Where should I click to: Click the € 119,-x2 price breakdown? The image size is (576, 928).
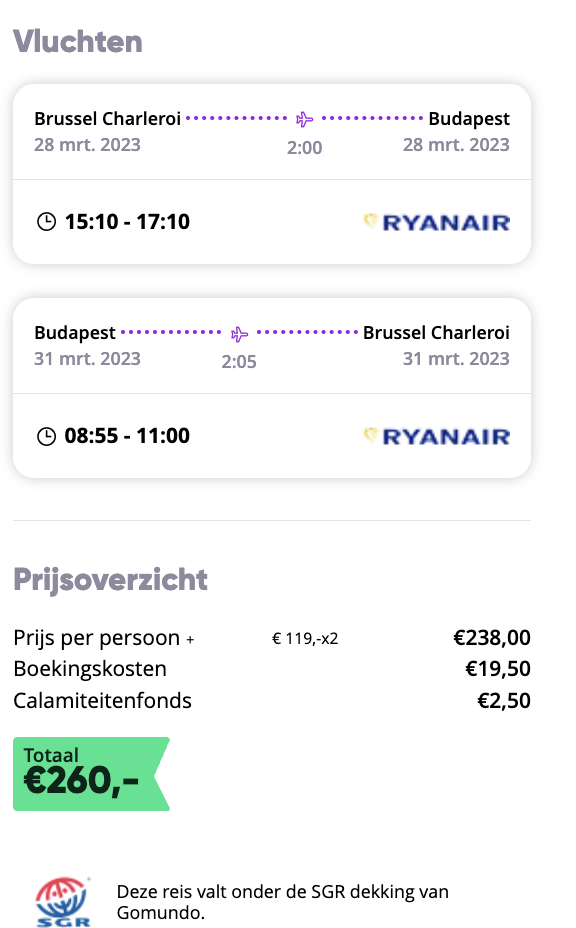click(305, 639)
